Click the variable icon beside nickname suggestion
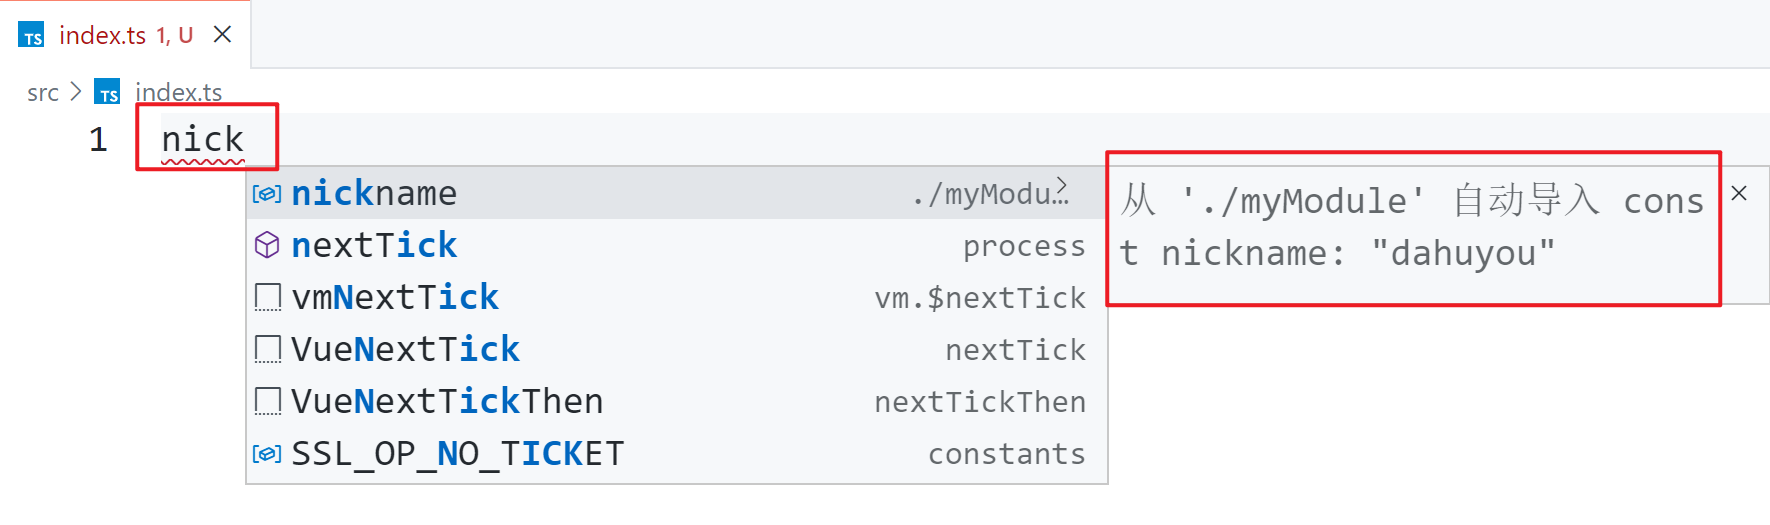 click(267, 194)
